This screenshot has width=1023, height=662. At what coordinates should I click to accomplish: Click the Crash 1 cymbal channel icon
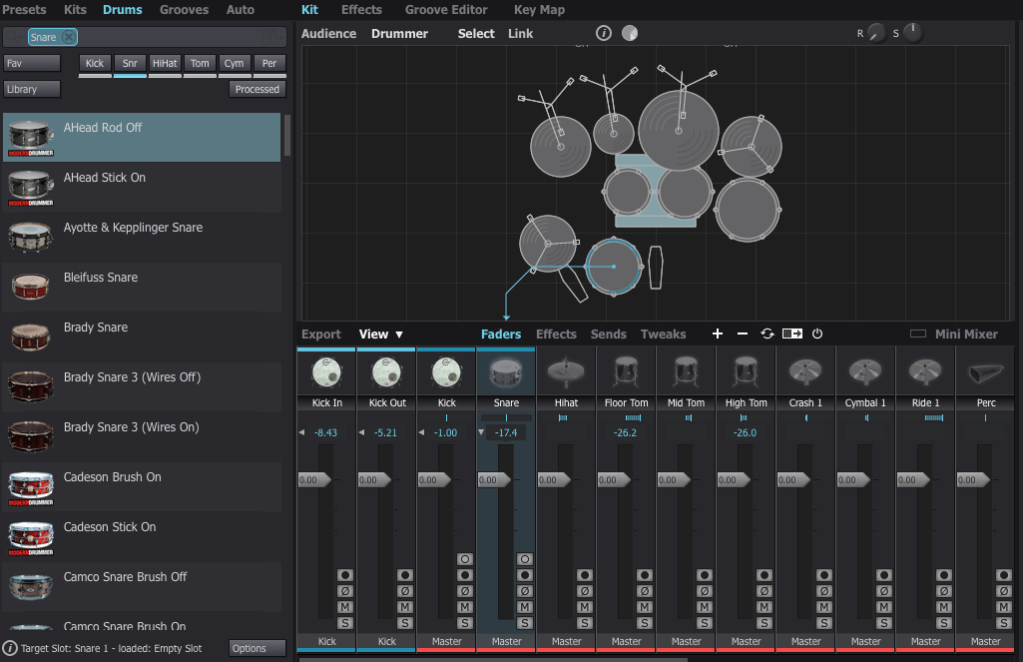coord(806,372)
